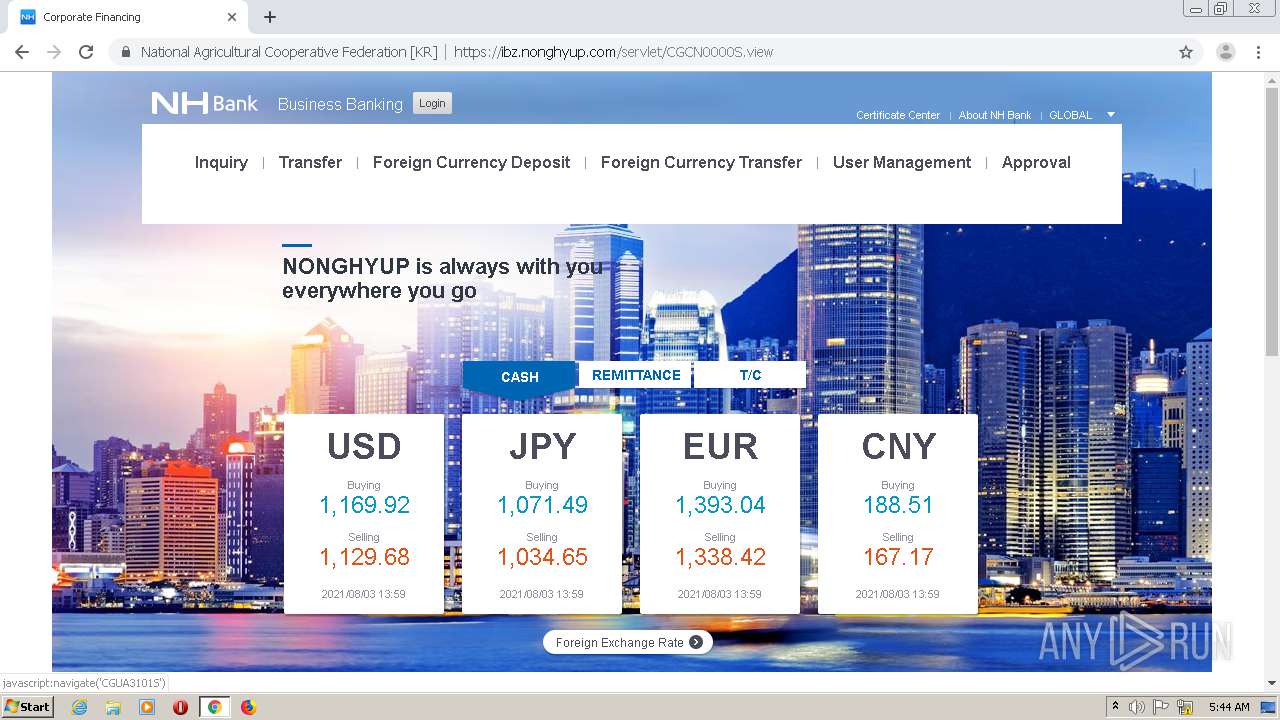Show hidden system tray icons
This screenshot has width=1280, height=720.
(1115, 707)
